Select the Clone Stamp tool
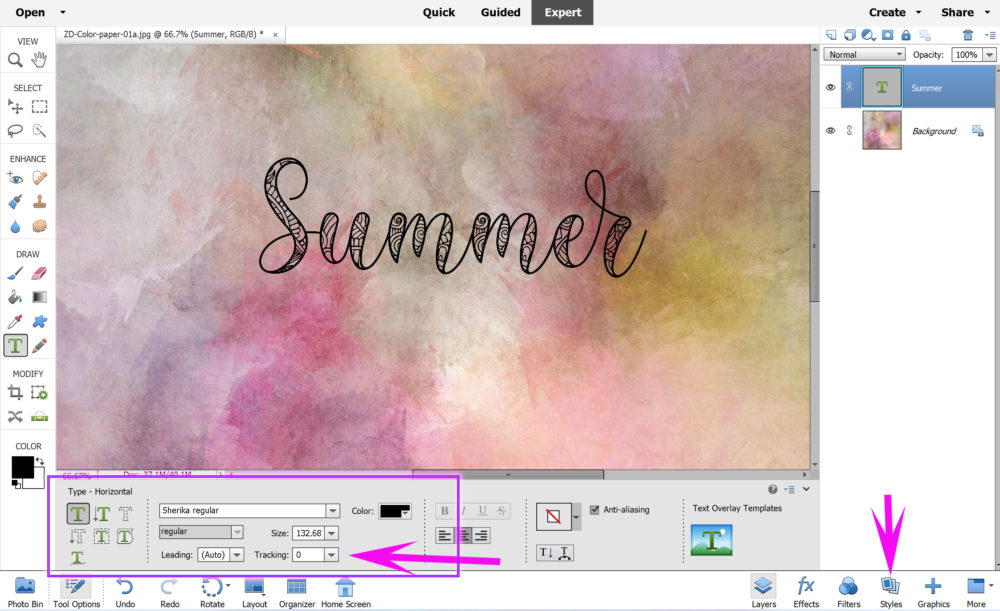1000x611 pixels. pos(40,202)
